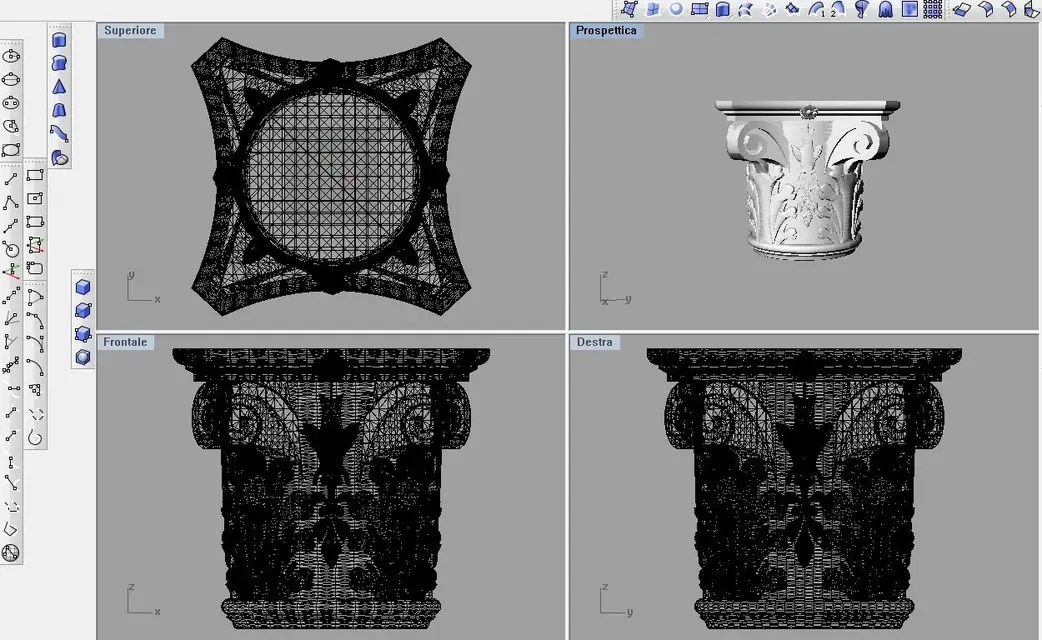Select the Pipe solid tool
Viewport: 1042px width, 640px height.
pos(59,134)
